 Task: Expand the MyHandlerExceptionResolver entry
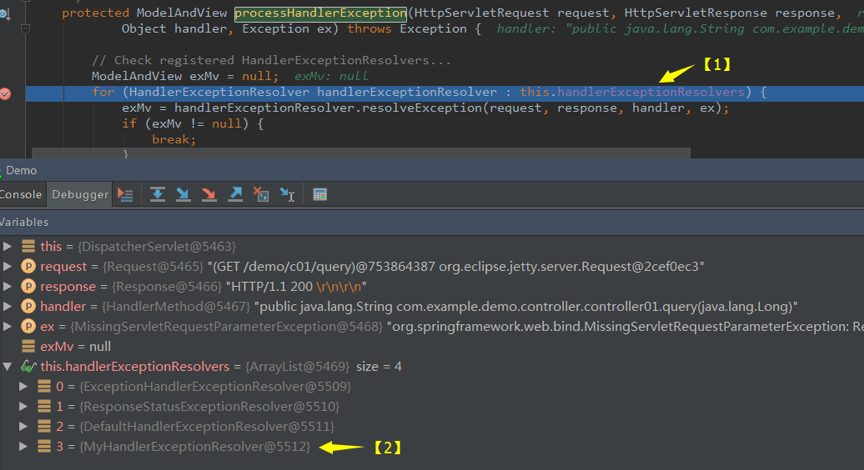click(x=23, y=446)
